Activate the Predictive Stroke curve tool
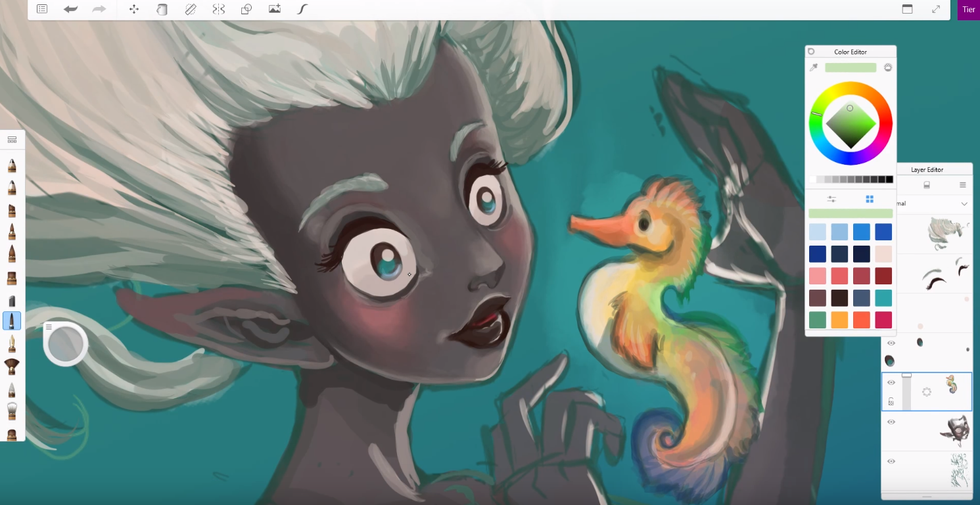The width and height of the screenshot is (980, 505). (302, 9)
